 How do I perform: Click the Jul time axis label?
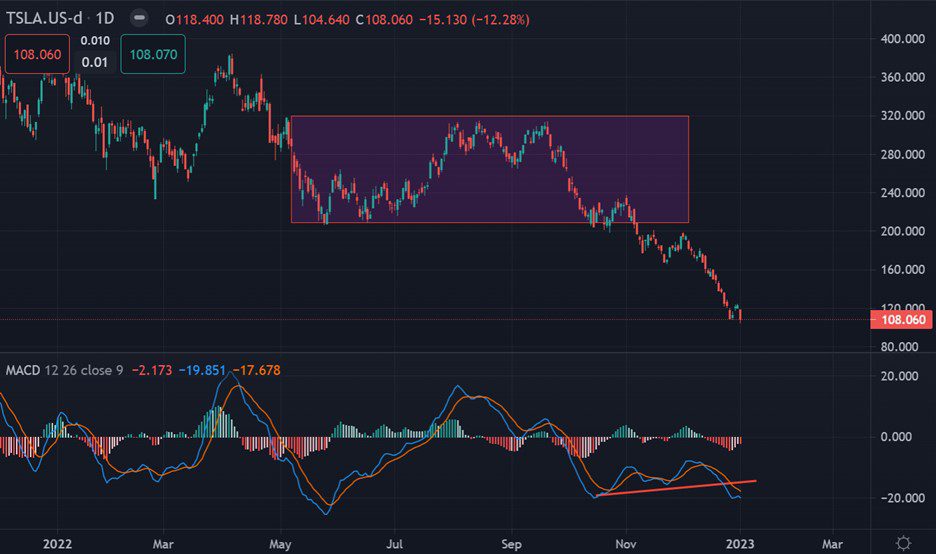pyautogui.click(x=395, y=544)
